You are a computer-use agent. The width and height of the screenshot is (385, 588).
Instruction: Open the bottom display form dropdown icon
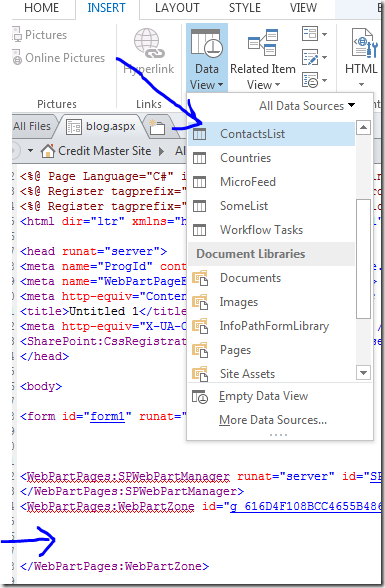coord(314,80)
